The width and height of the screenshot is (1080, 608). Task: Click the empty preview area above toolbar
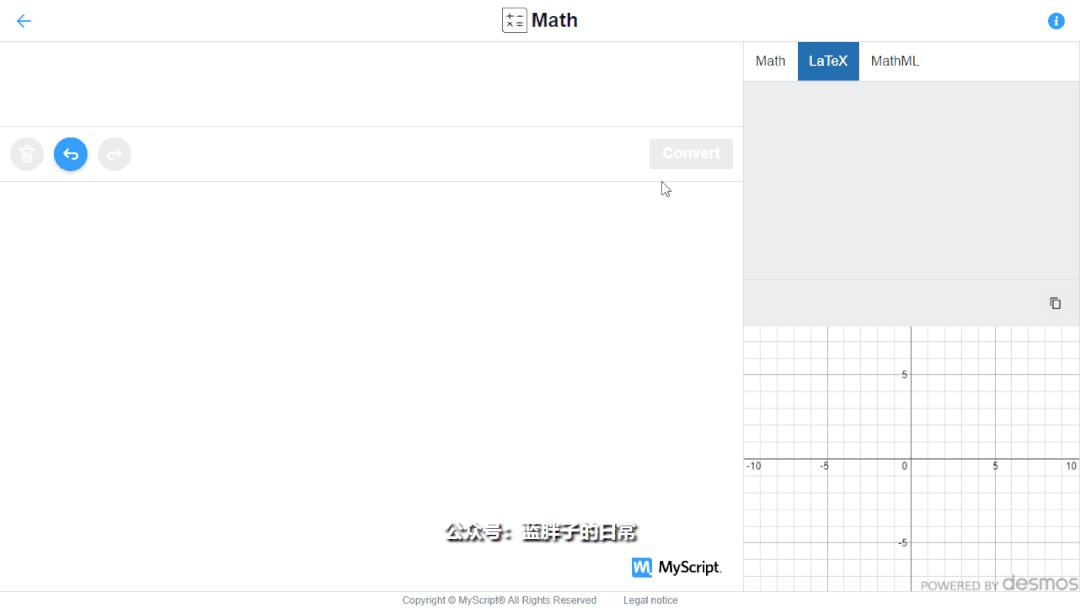point(370,84)
